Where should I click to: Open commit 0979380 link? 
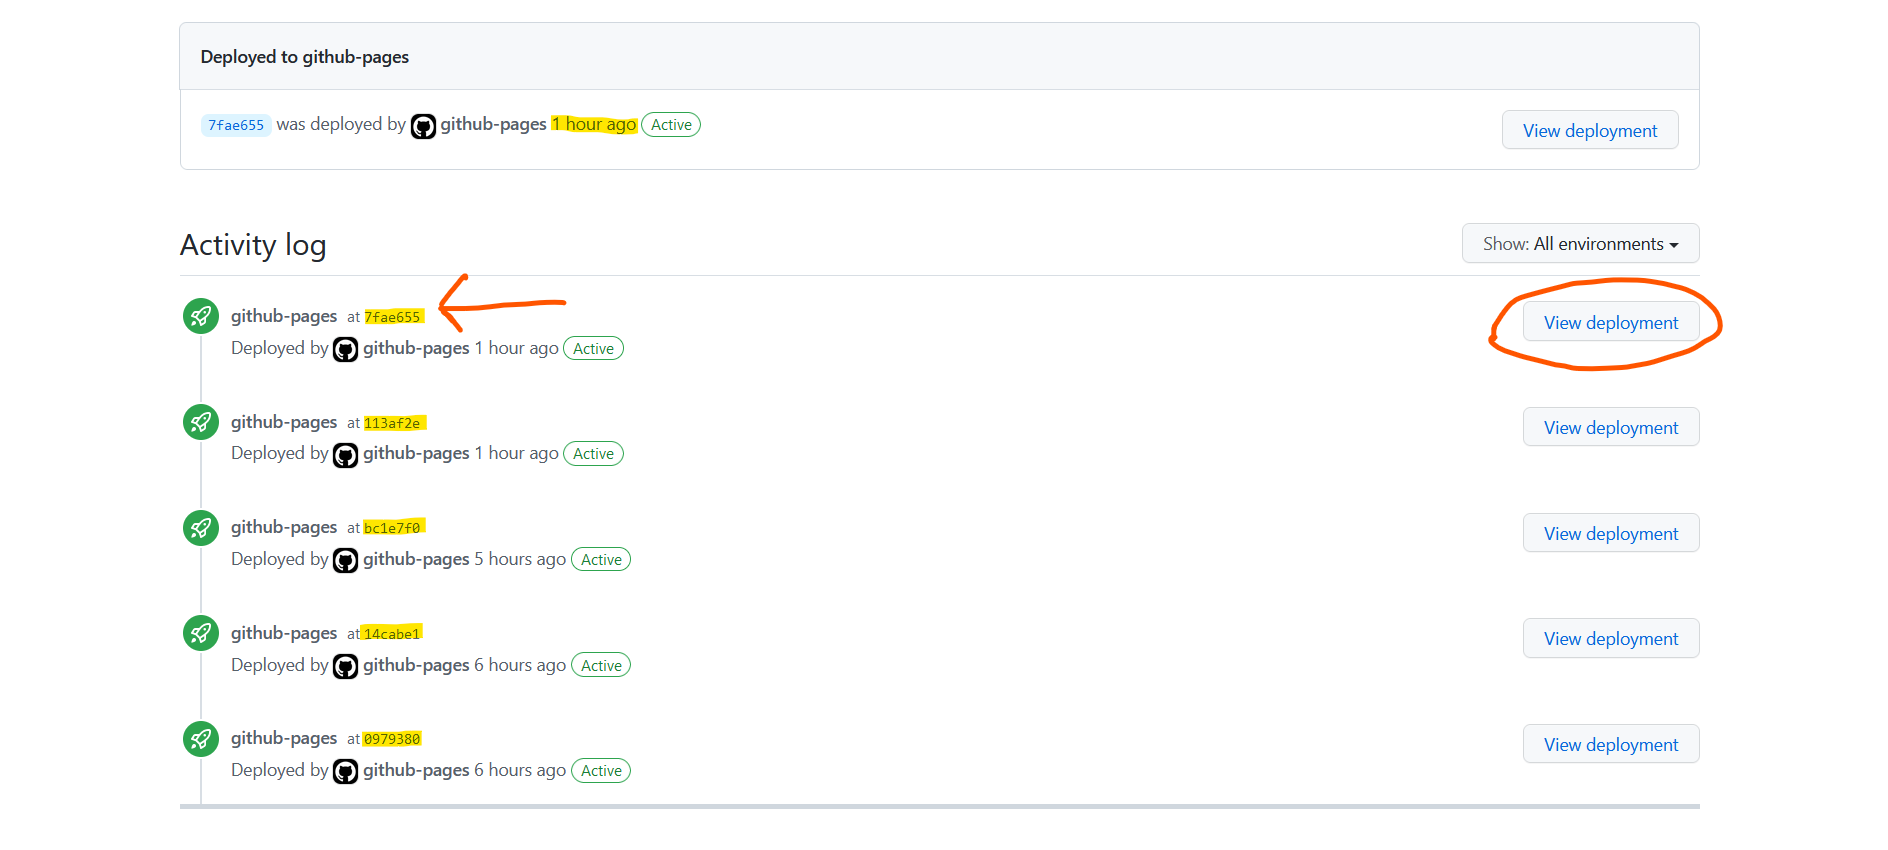pyautogui.click(x=392, y=739)
